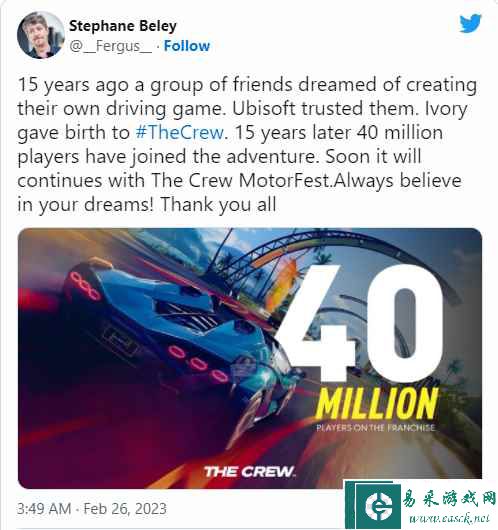Click the Feb 26, 2023 date
This screenshot has height=530, width=498.
click(125, 509)
